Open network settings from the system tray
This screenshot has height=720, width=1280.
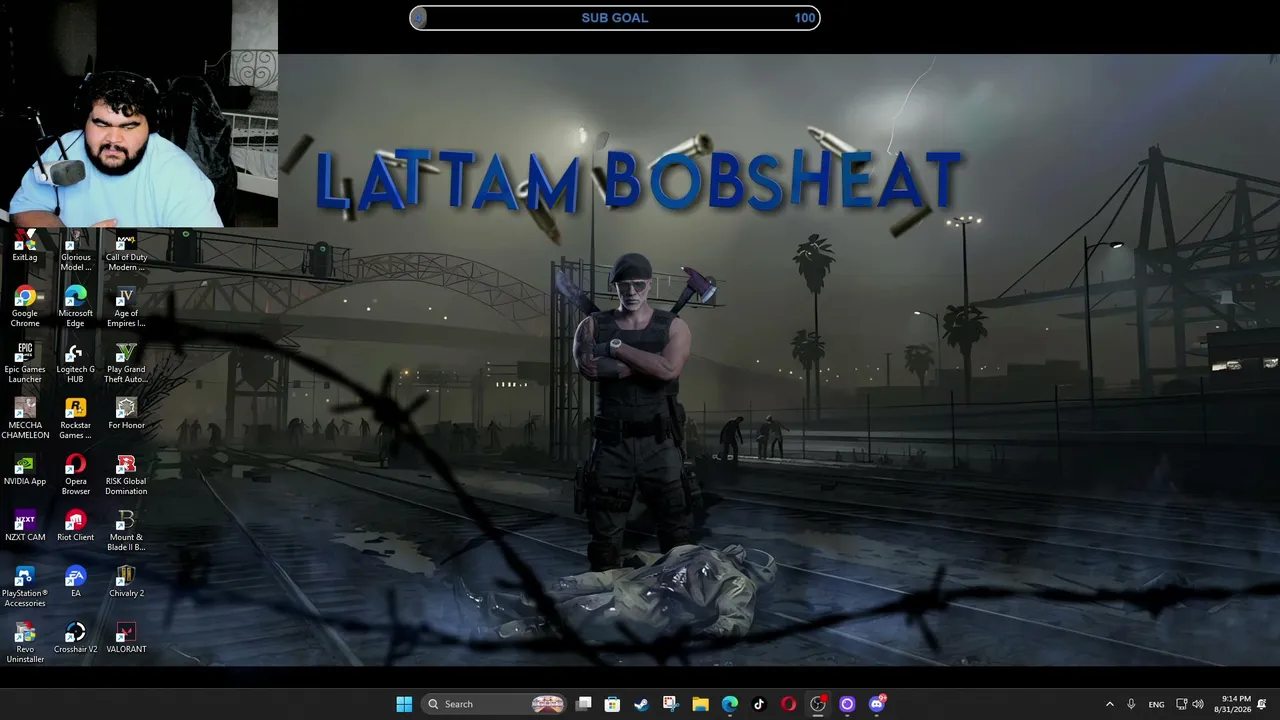coord(1182,704)
